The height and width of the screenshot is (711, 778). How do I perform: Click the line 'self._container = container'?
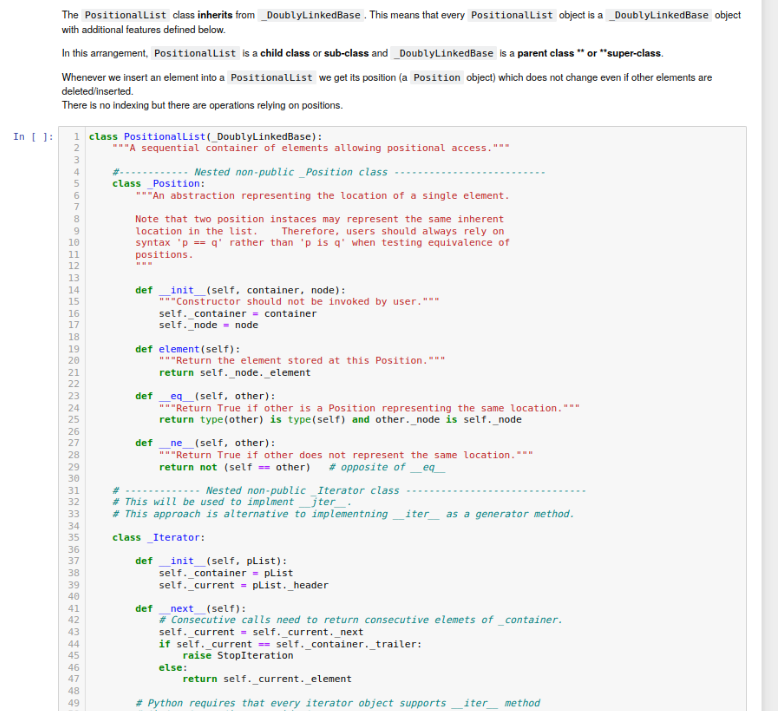coord(237,314)
